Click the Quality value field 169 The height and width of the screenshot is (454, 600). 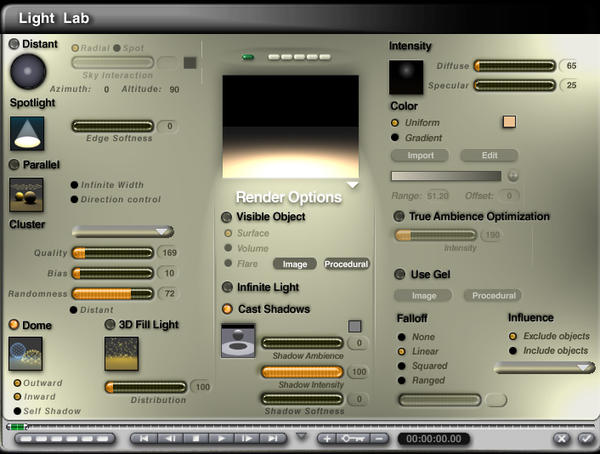pos(169,253)
